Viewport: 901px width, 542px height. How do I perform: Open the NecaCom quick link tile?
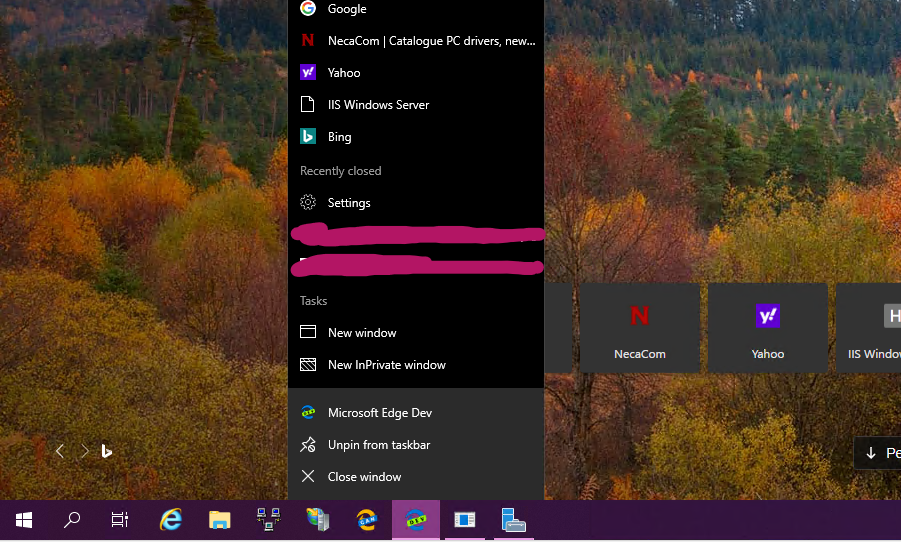coord(640,328)
